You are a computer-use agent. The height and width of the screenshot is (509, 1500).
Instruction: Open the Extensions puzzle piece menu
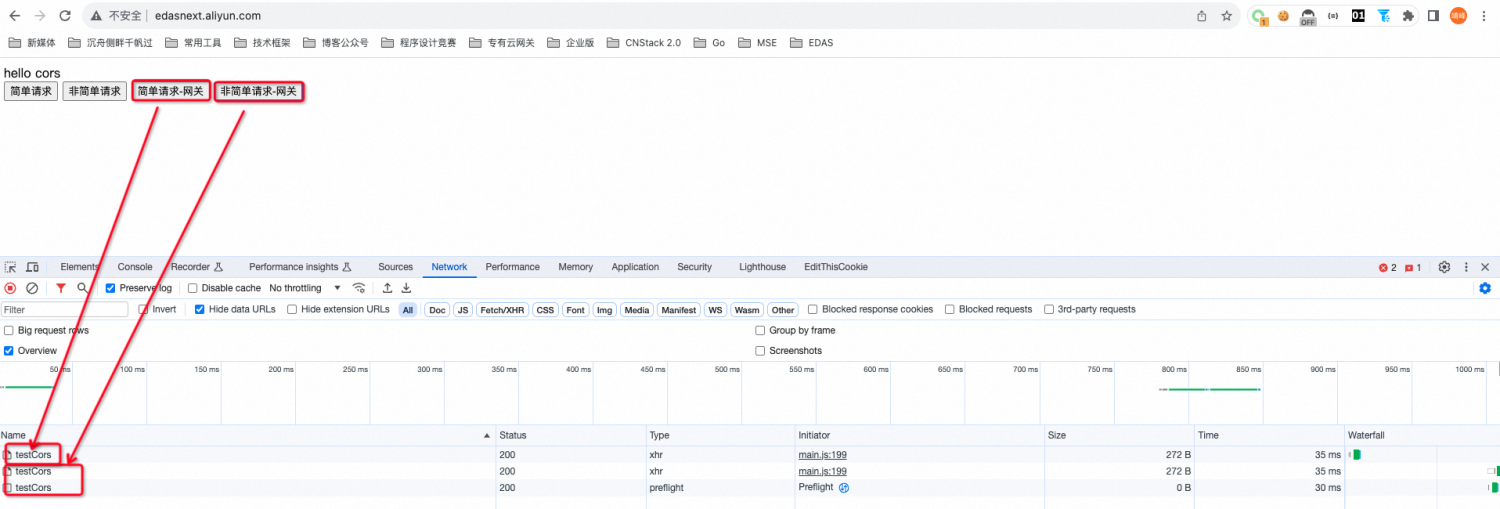click(1409, 16)
